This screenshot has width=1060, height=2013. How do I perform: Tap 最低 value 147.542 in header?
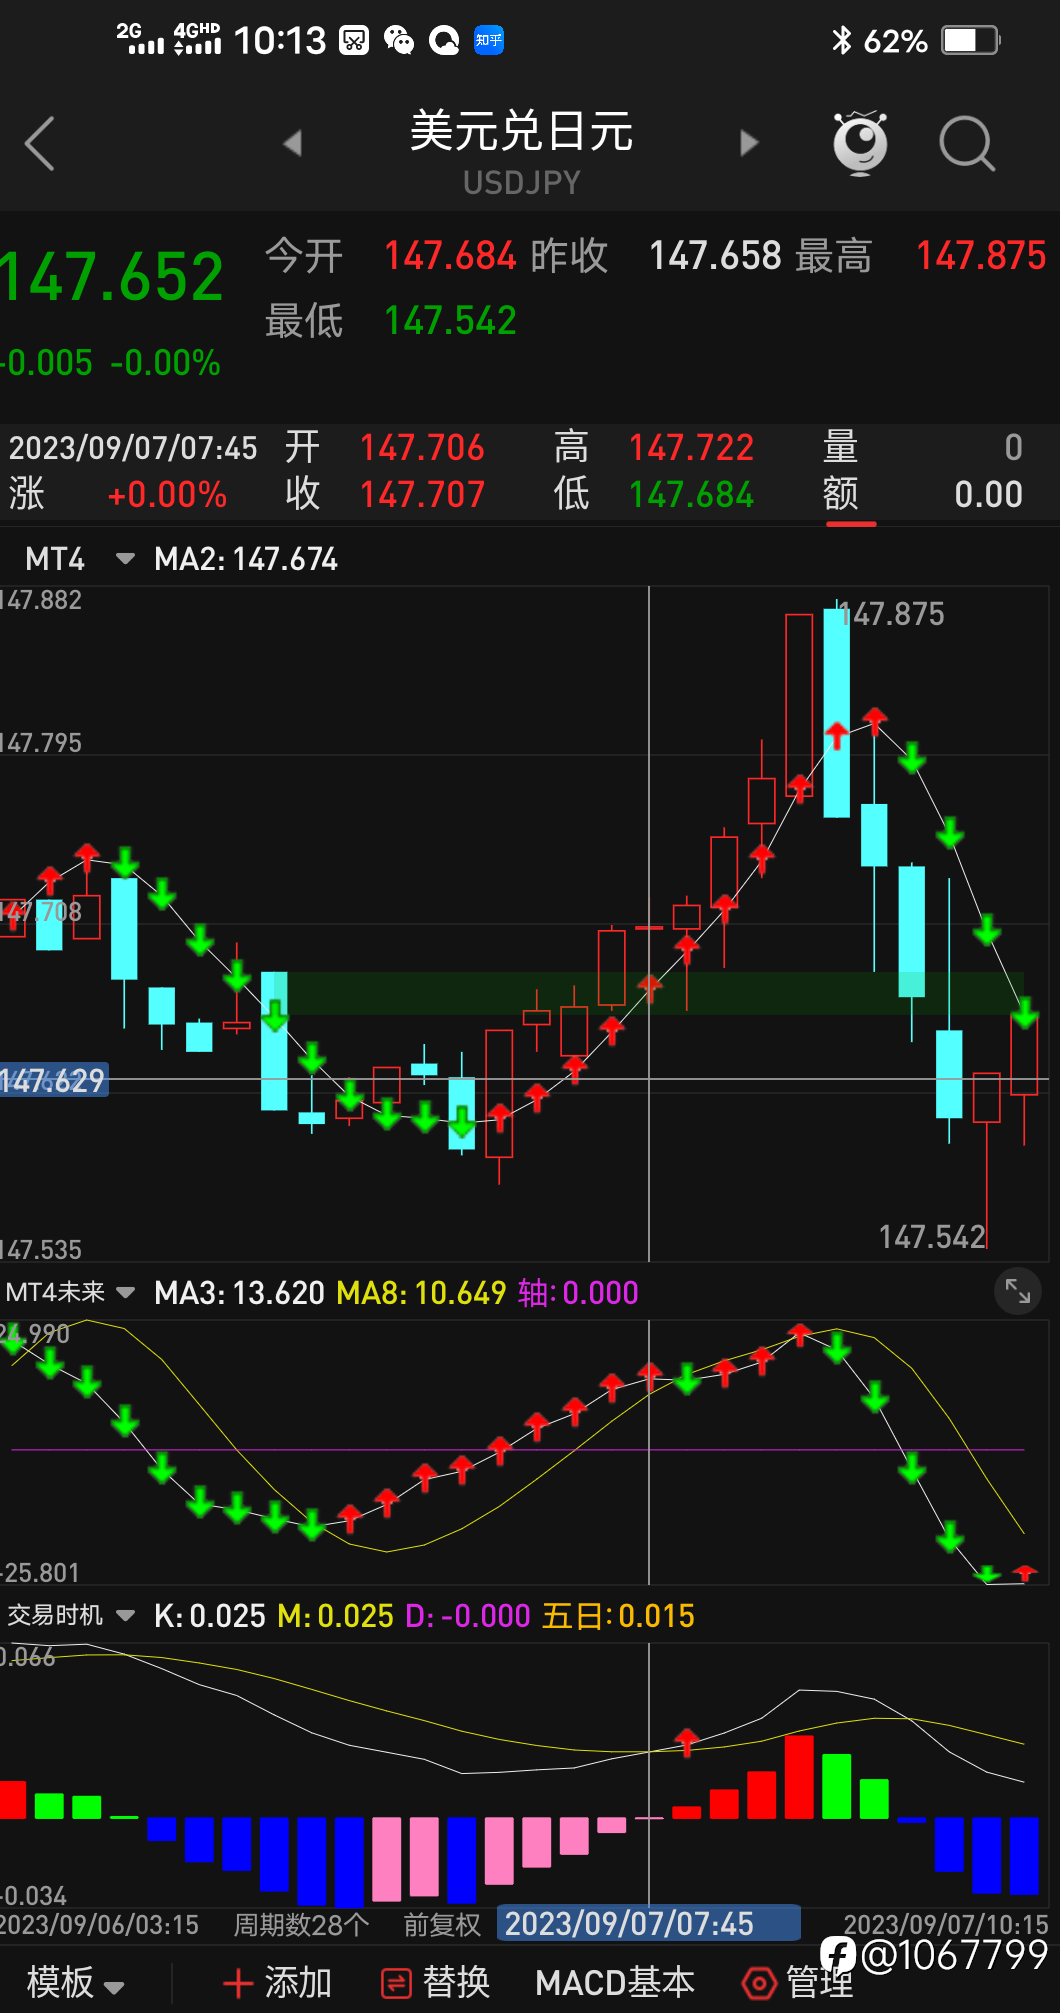(x=450, y=321)
